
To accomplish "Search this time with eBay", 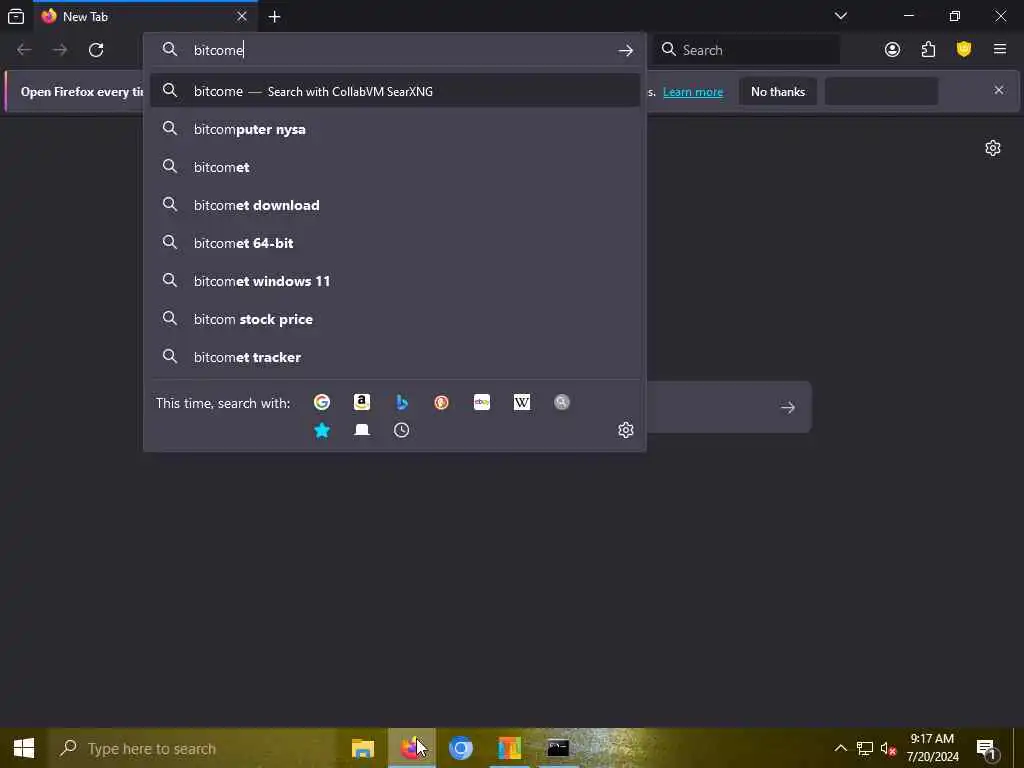I will click(x=482, y=402).
